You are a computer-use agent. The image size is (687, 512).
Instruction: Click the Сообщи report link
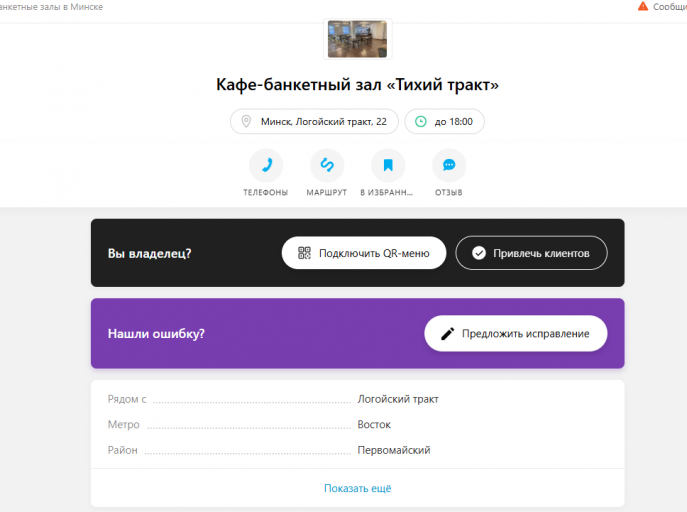coord(669,7)
